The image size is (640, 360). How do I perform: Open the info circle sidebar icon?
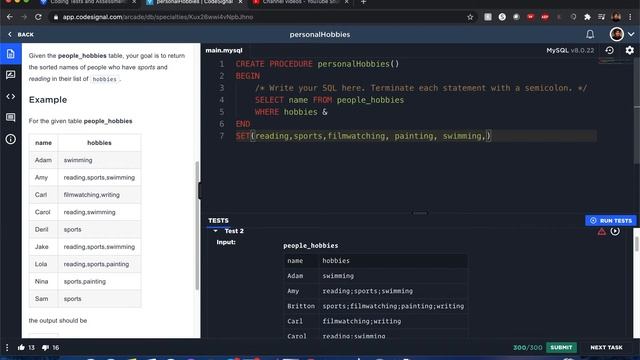pos(11,139)
